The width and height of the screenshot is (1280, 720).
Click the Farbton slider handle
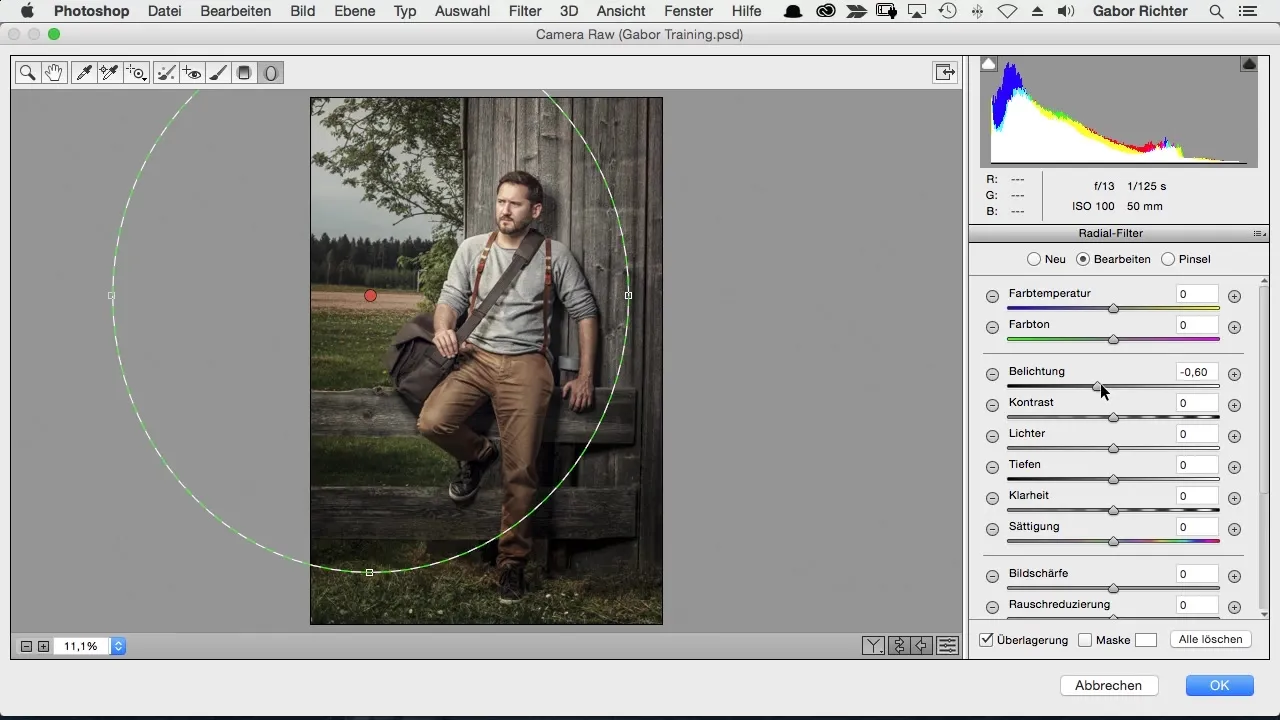point(1113,340)
